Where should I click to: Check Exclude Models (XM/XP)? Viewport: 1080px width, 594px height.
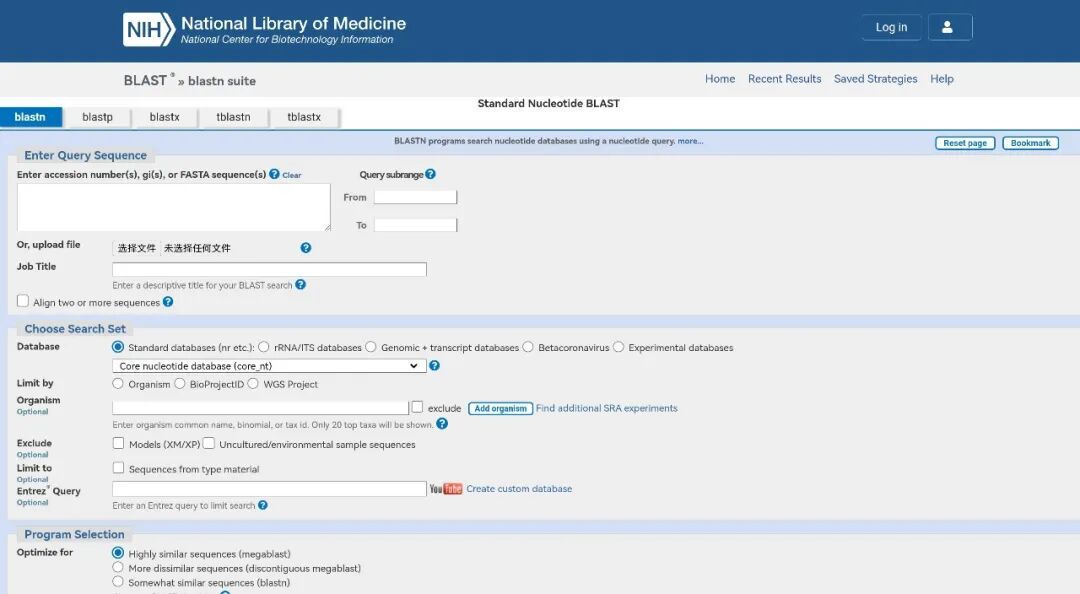118,443
